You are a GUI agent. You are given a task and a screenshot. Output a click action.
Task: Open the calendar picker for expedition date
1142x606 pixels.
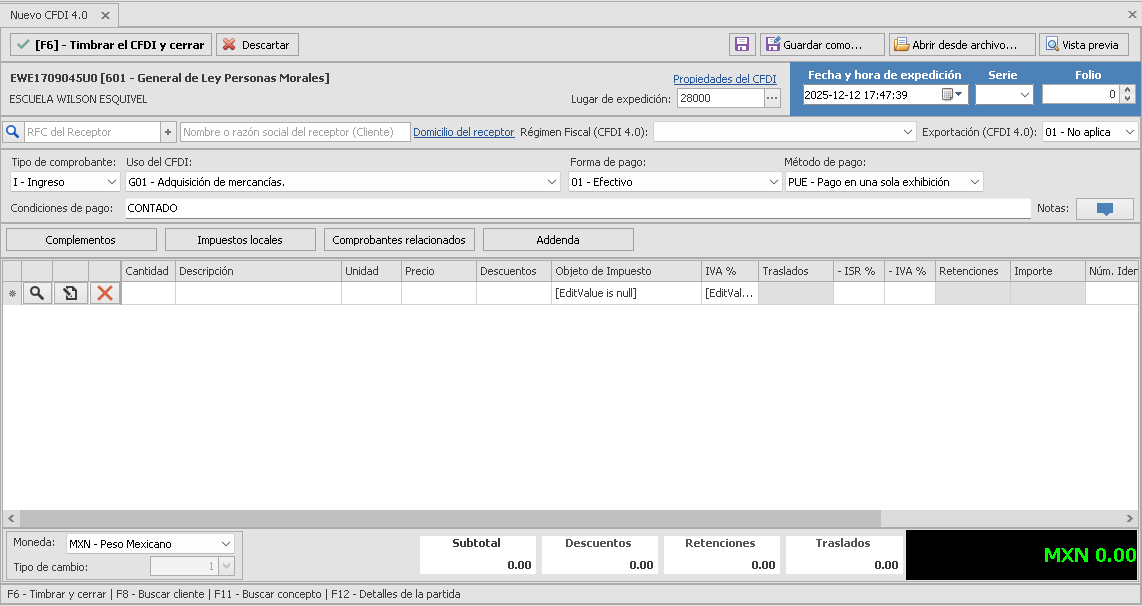[952, 95]
